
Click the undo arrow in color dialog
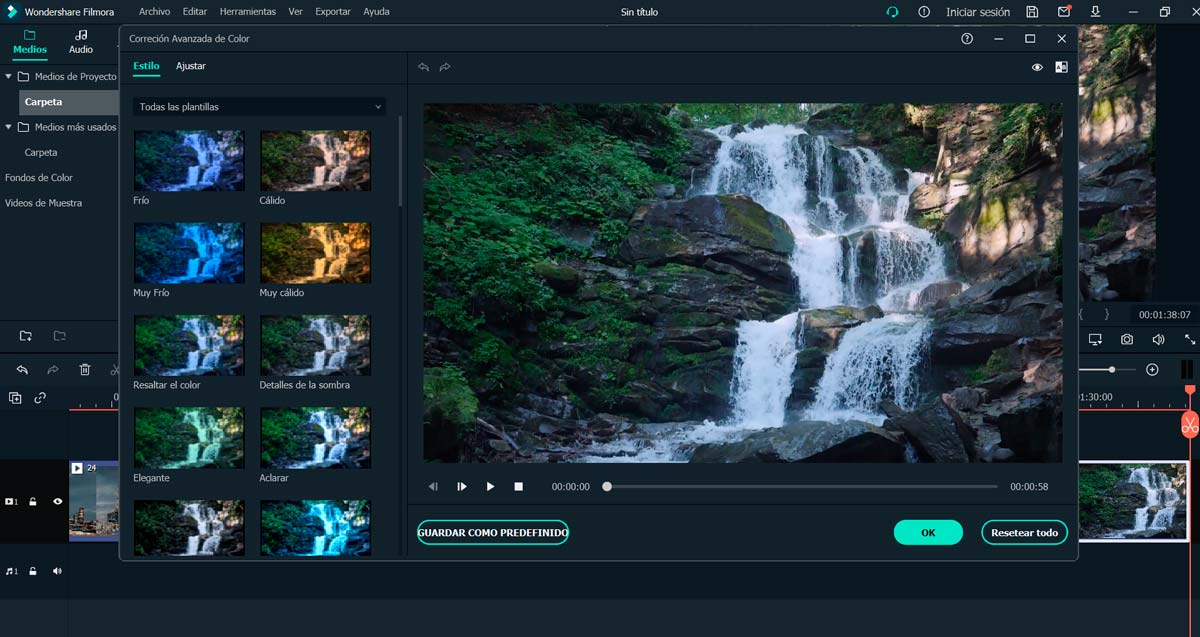(x=424, y=67)
